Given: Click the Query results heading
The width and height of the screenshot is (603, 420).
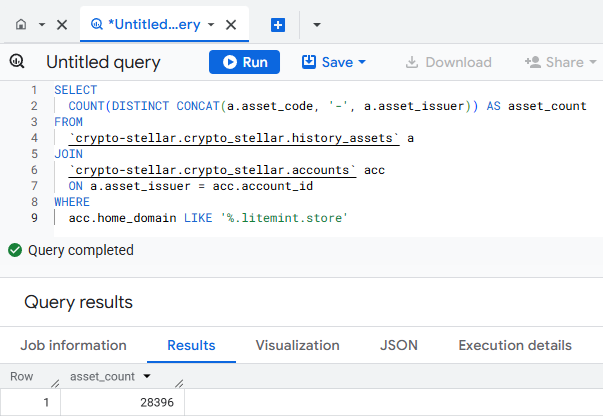Looking at the screenshot, I should point(78,302).
